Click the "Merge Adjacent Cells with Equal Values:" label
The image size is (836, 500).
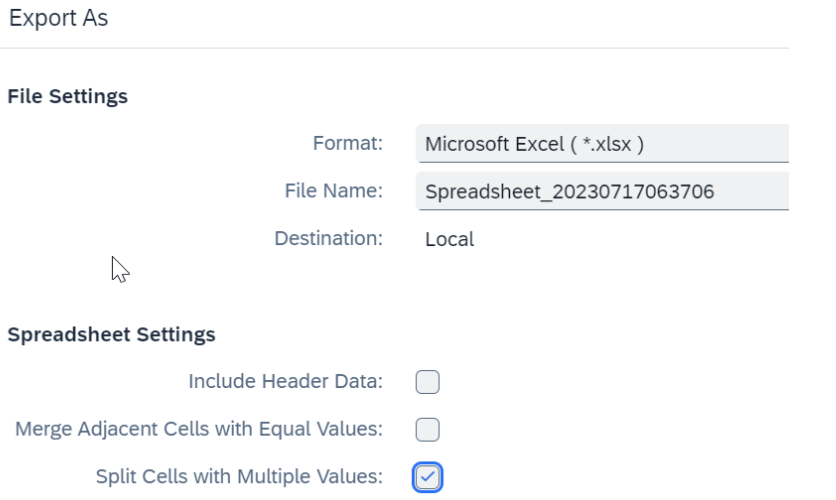[x=199, y=429]
